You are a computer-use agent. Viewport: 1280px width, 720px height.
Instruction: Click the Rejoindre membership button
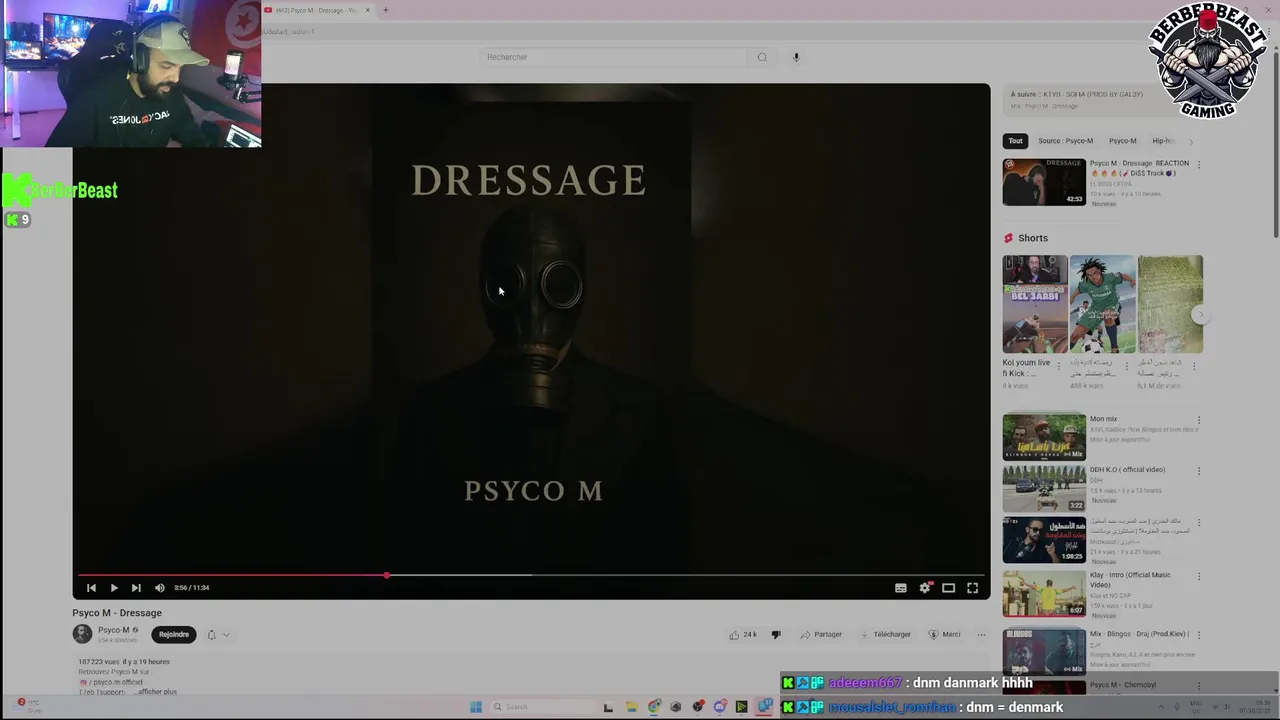174,634
